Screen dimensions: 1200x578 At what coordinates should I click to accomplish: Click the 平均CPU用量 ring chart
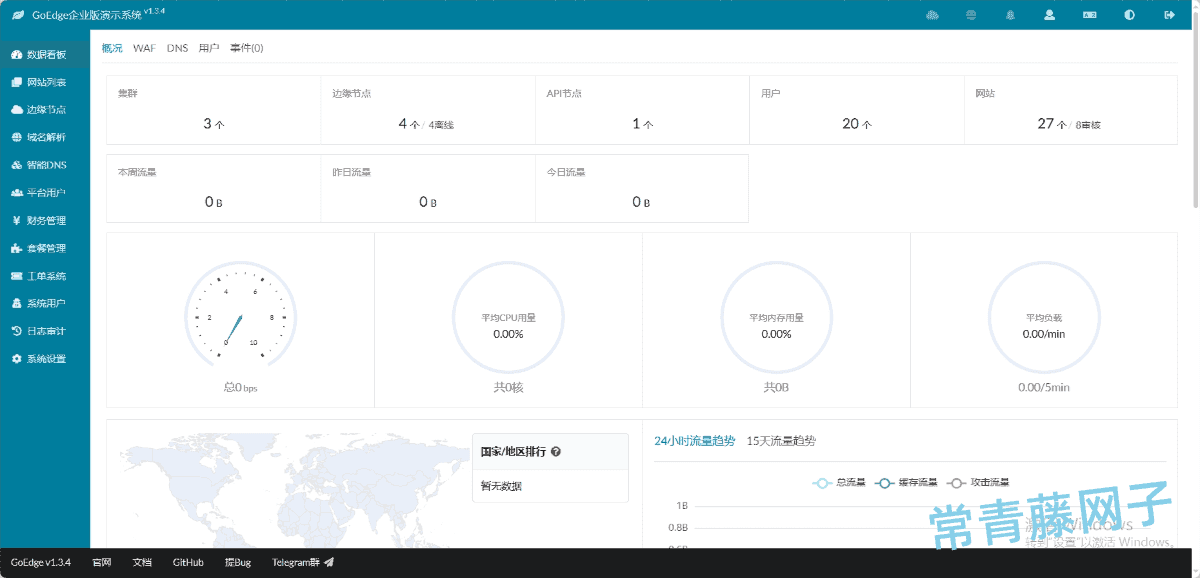(x=508, y=319)
